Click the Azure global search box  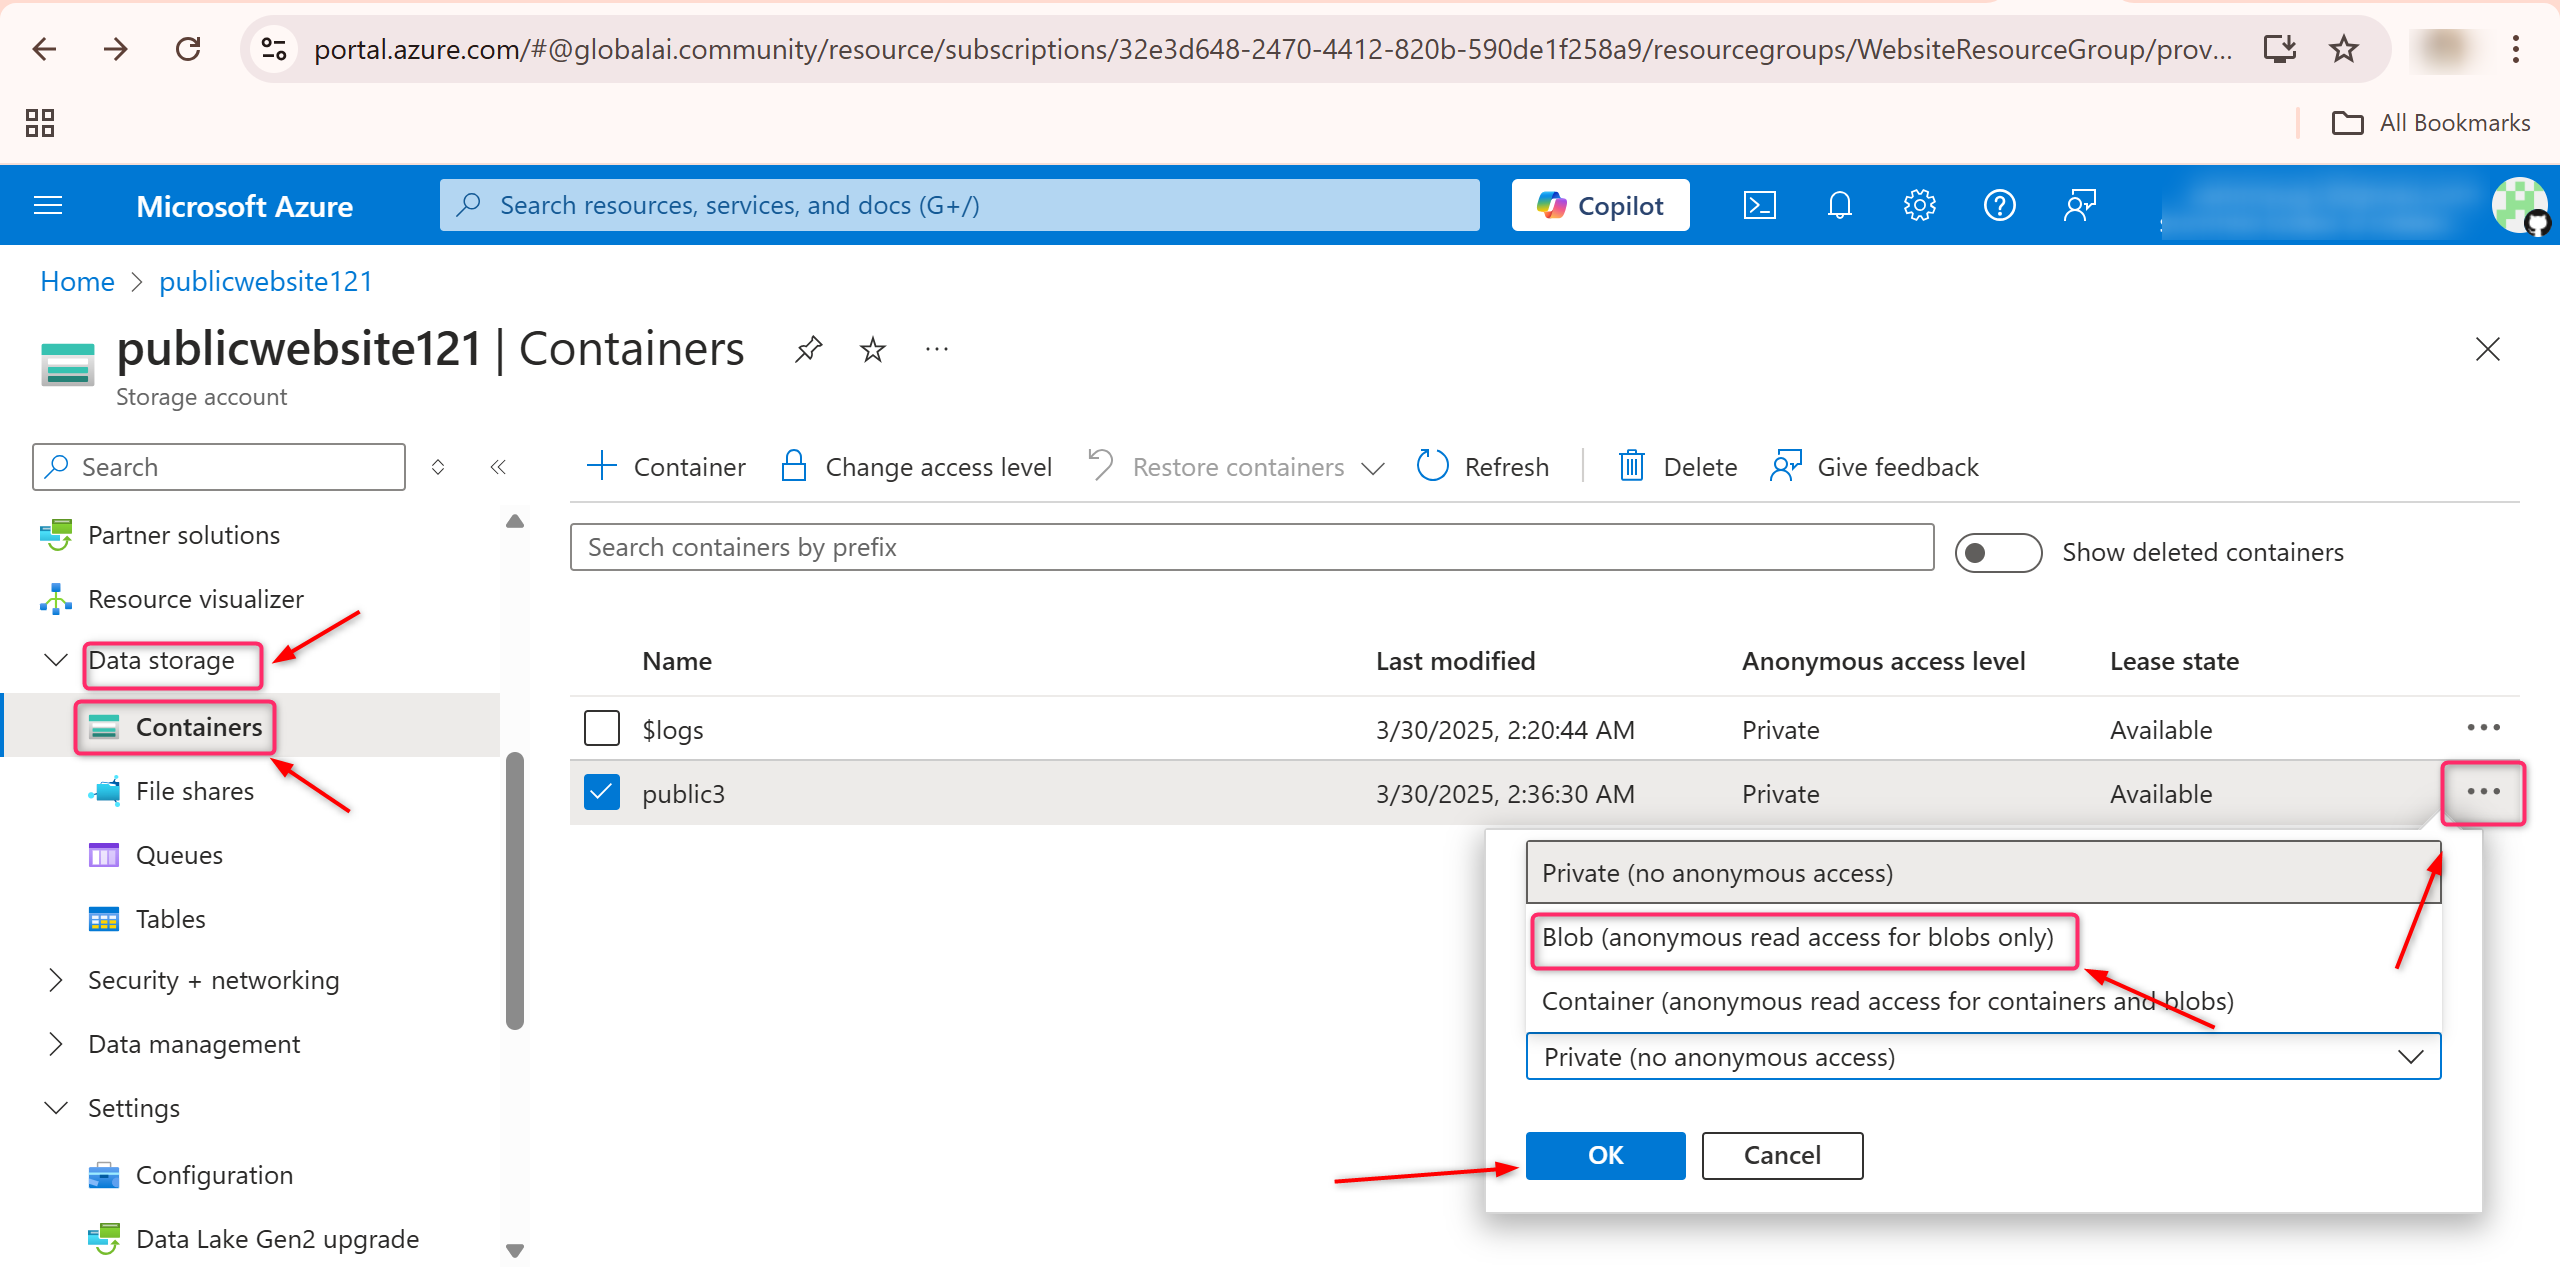(960, 205)
